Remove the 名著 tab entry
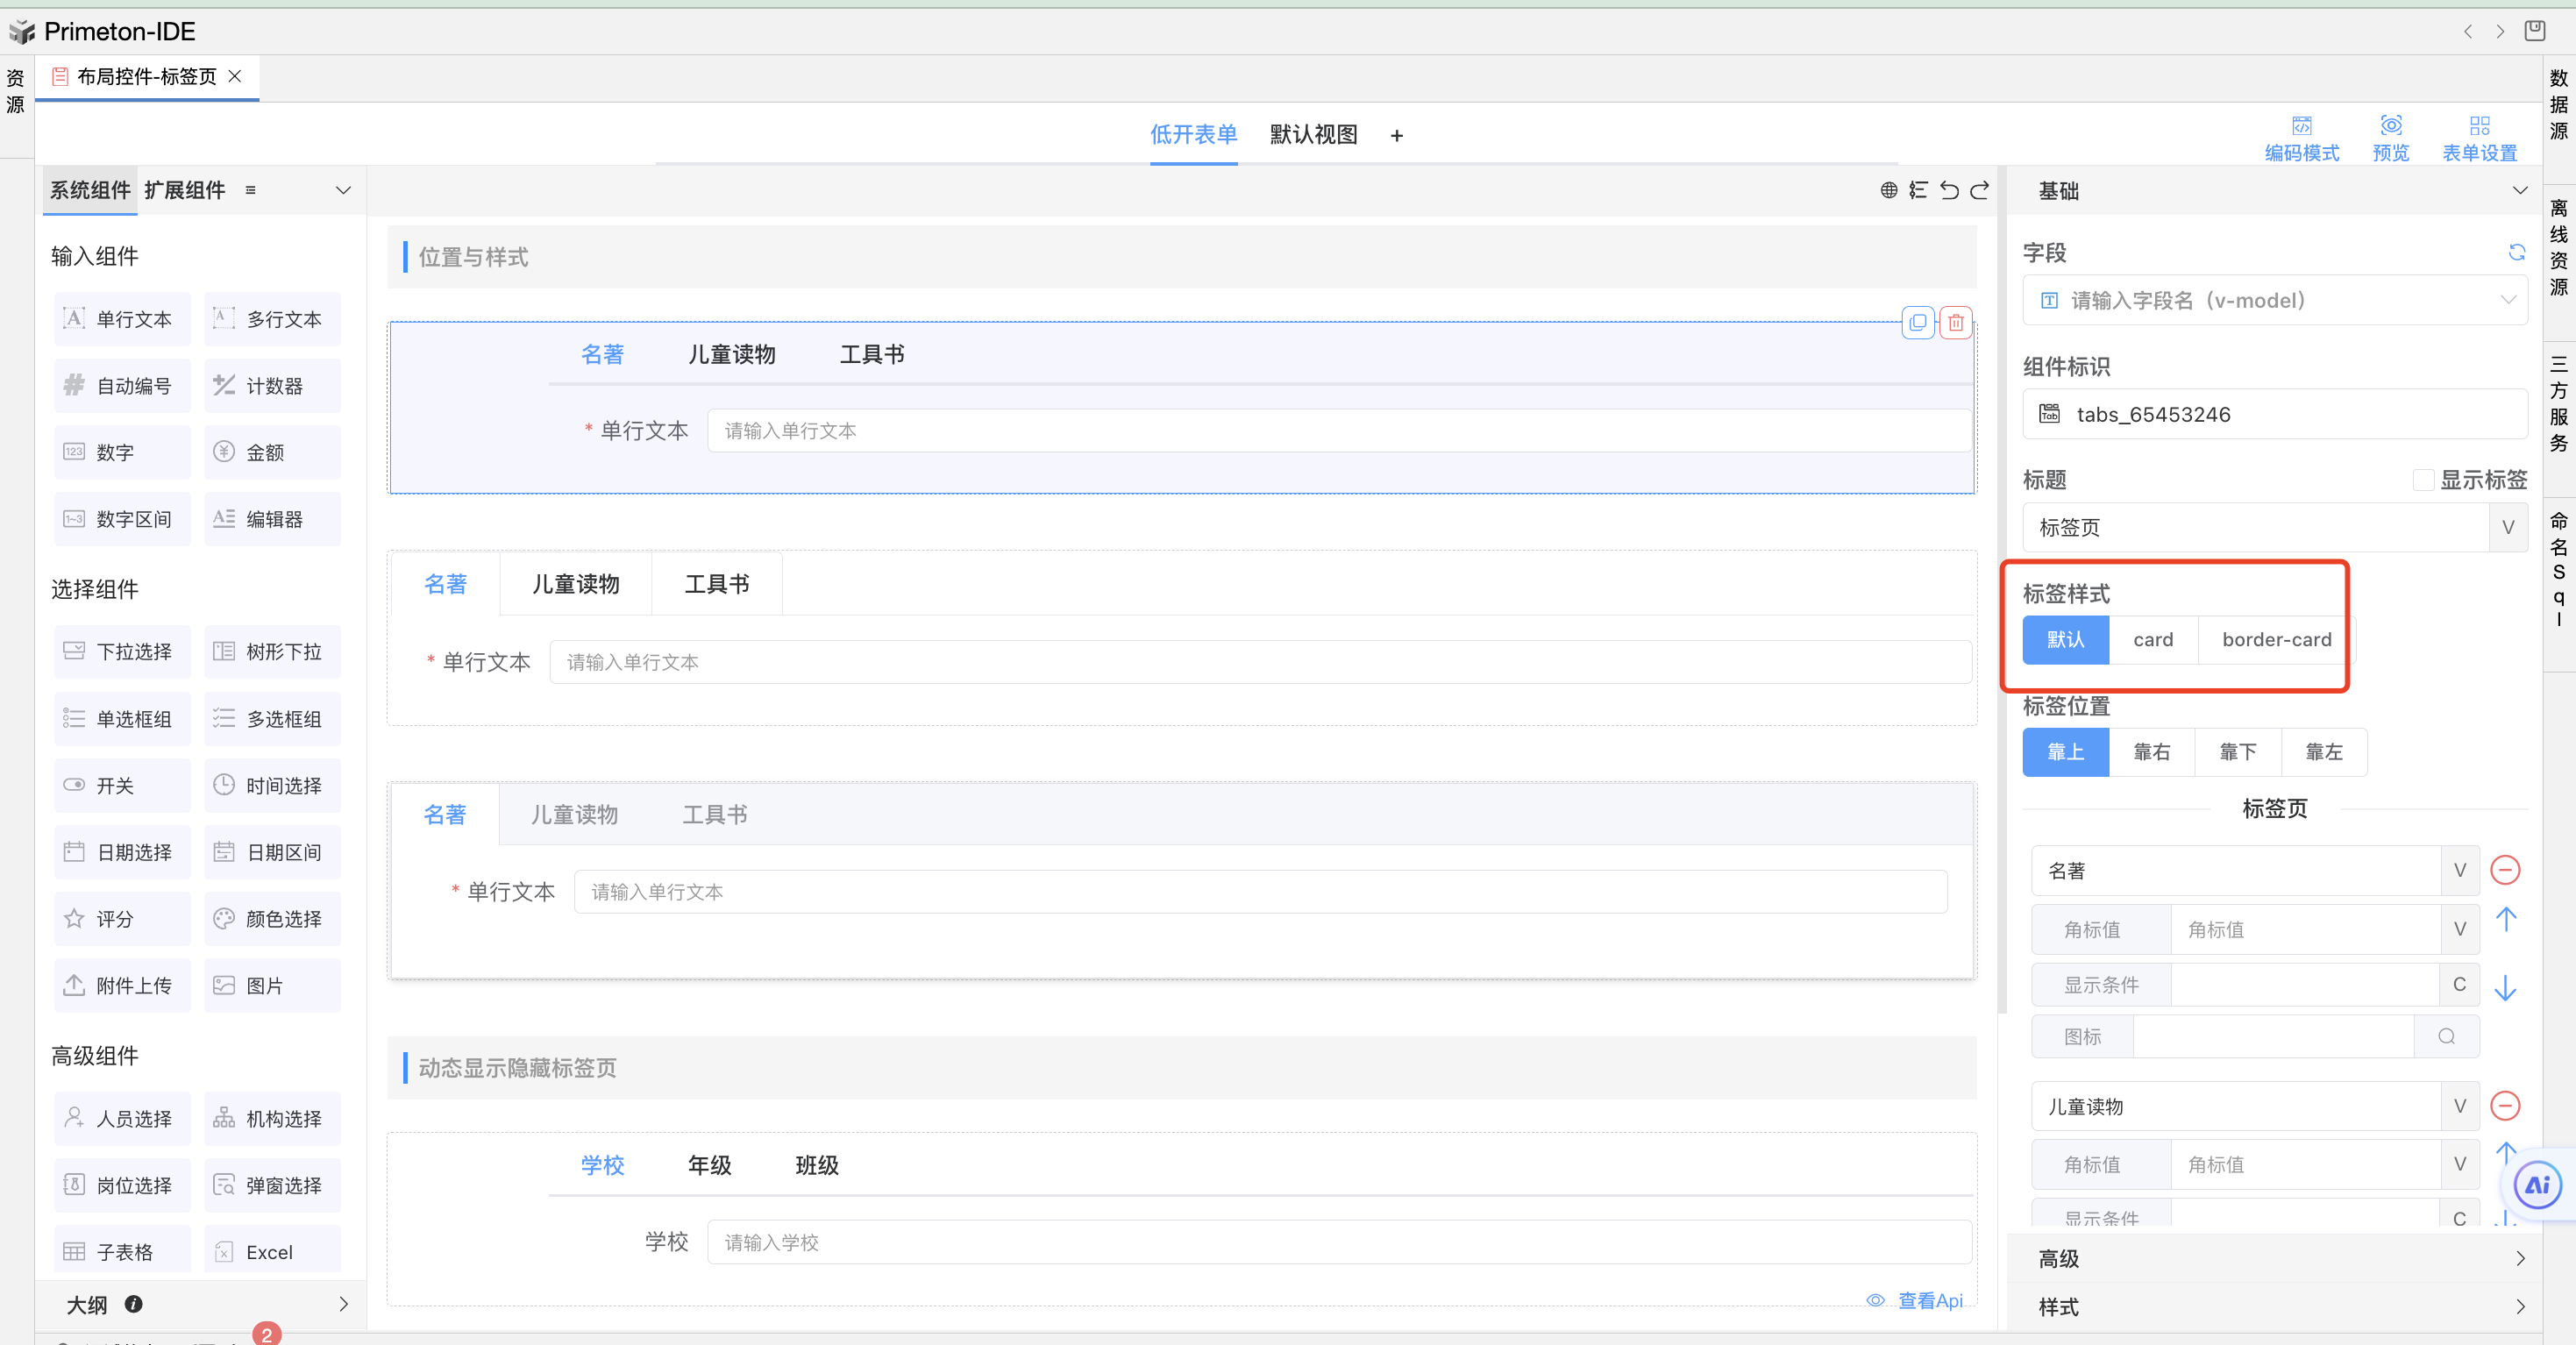Image resolution: width=2576 pixels, height=1345 pixels. (x=2504, y=869)
